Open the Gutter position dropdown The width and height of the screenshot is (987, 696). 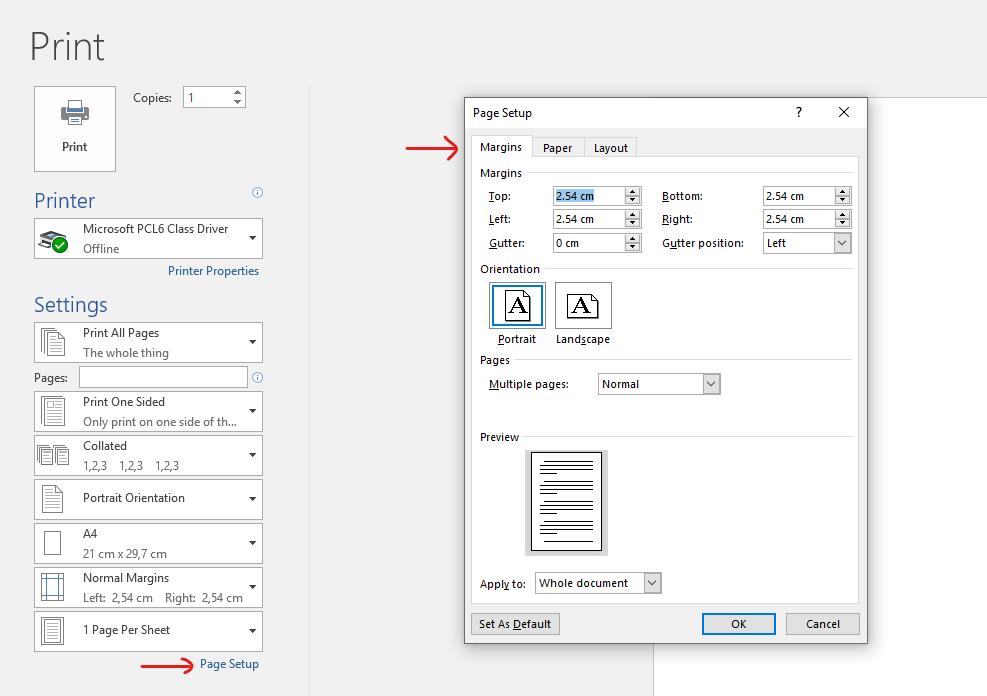click(x=842, y=243)
